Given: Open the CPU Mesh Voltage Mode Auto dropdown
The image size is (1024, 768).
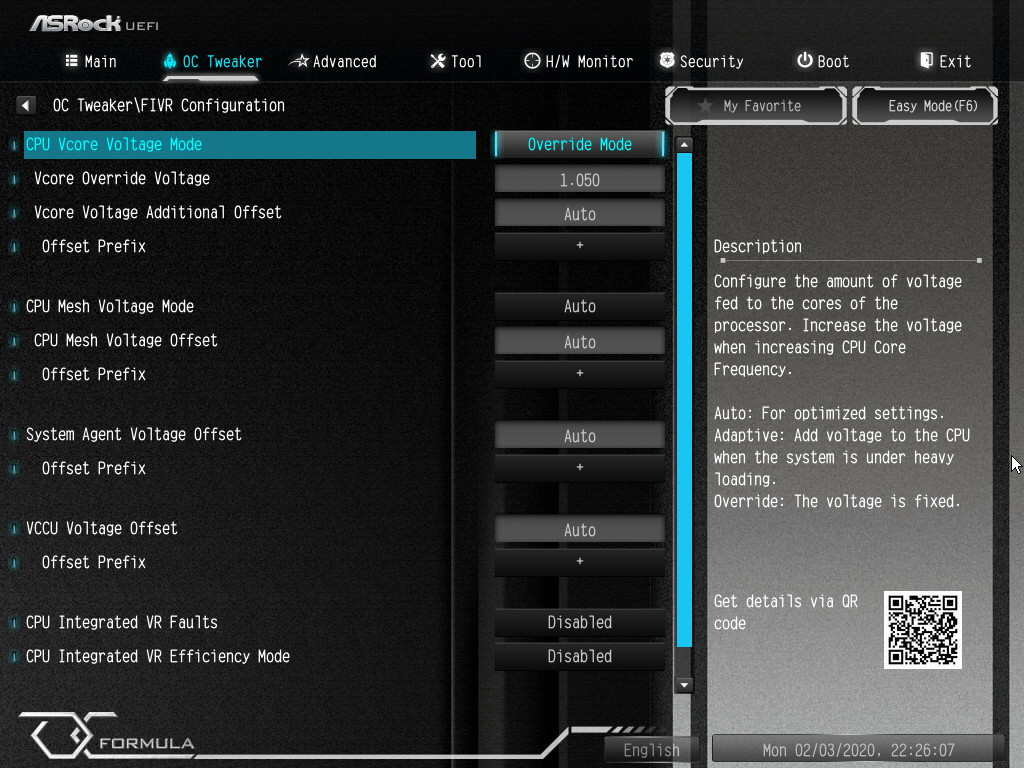Looking at the screenshot, I should 580,306.
